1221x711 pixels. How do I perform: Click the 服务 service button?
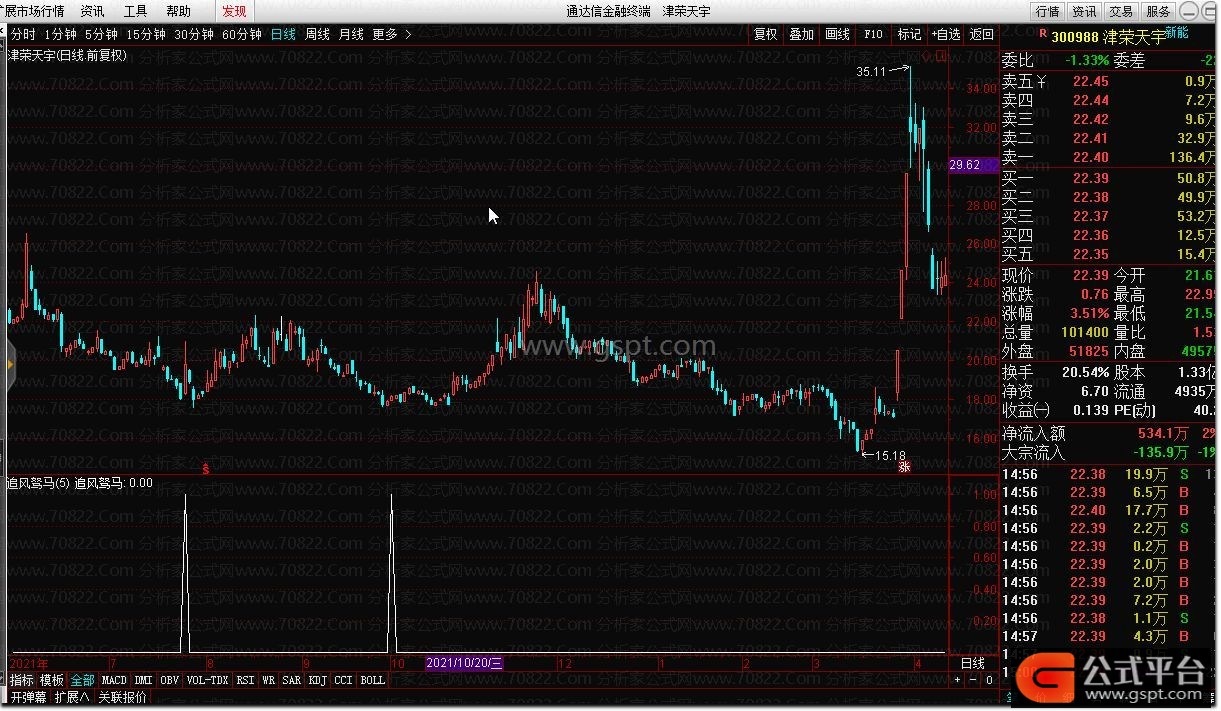[1158, 11]
